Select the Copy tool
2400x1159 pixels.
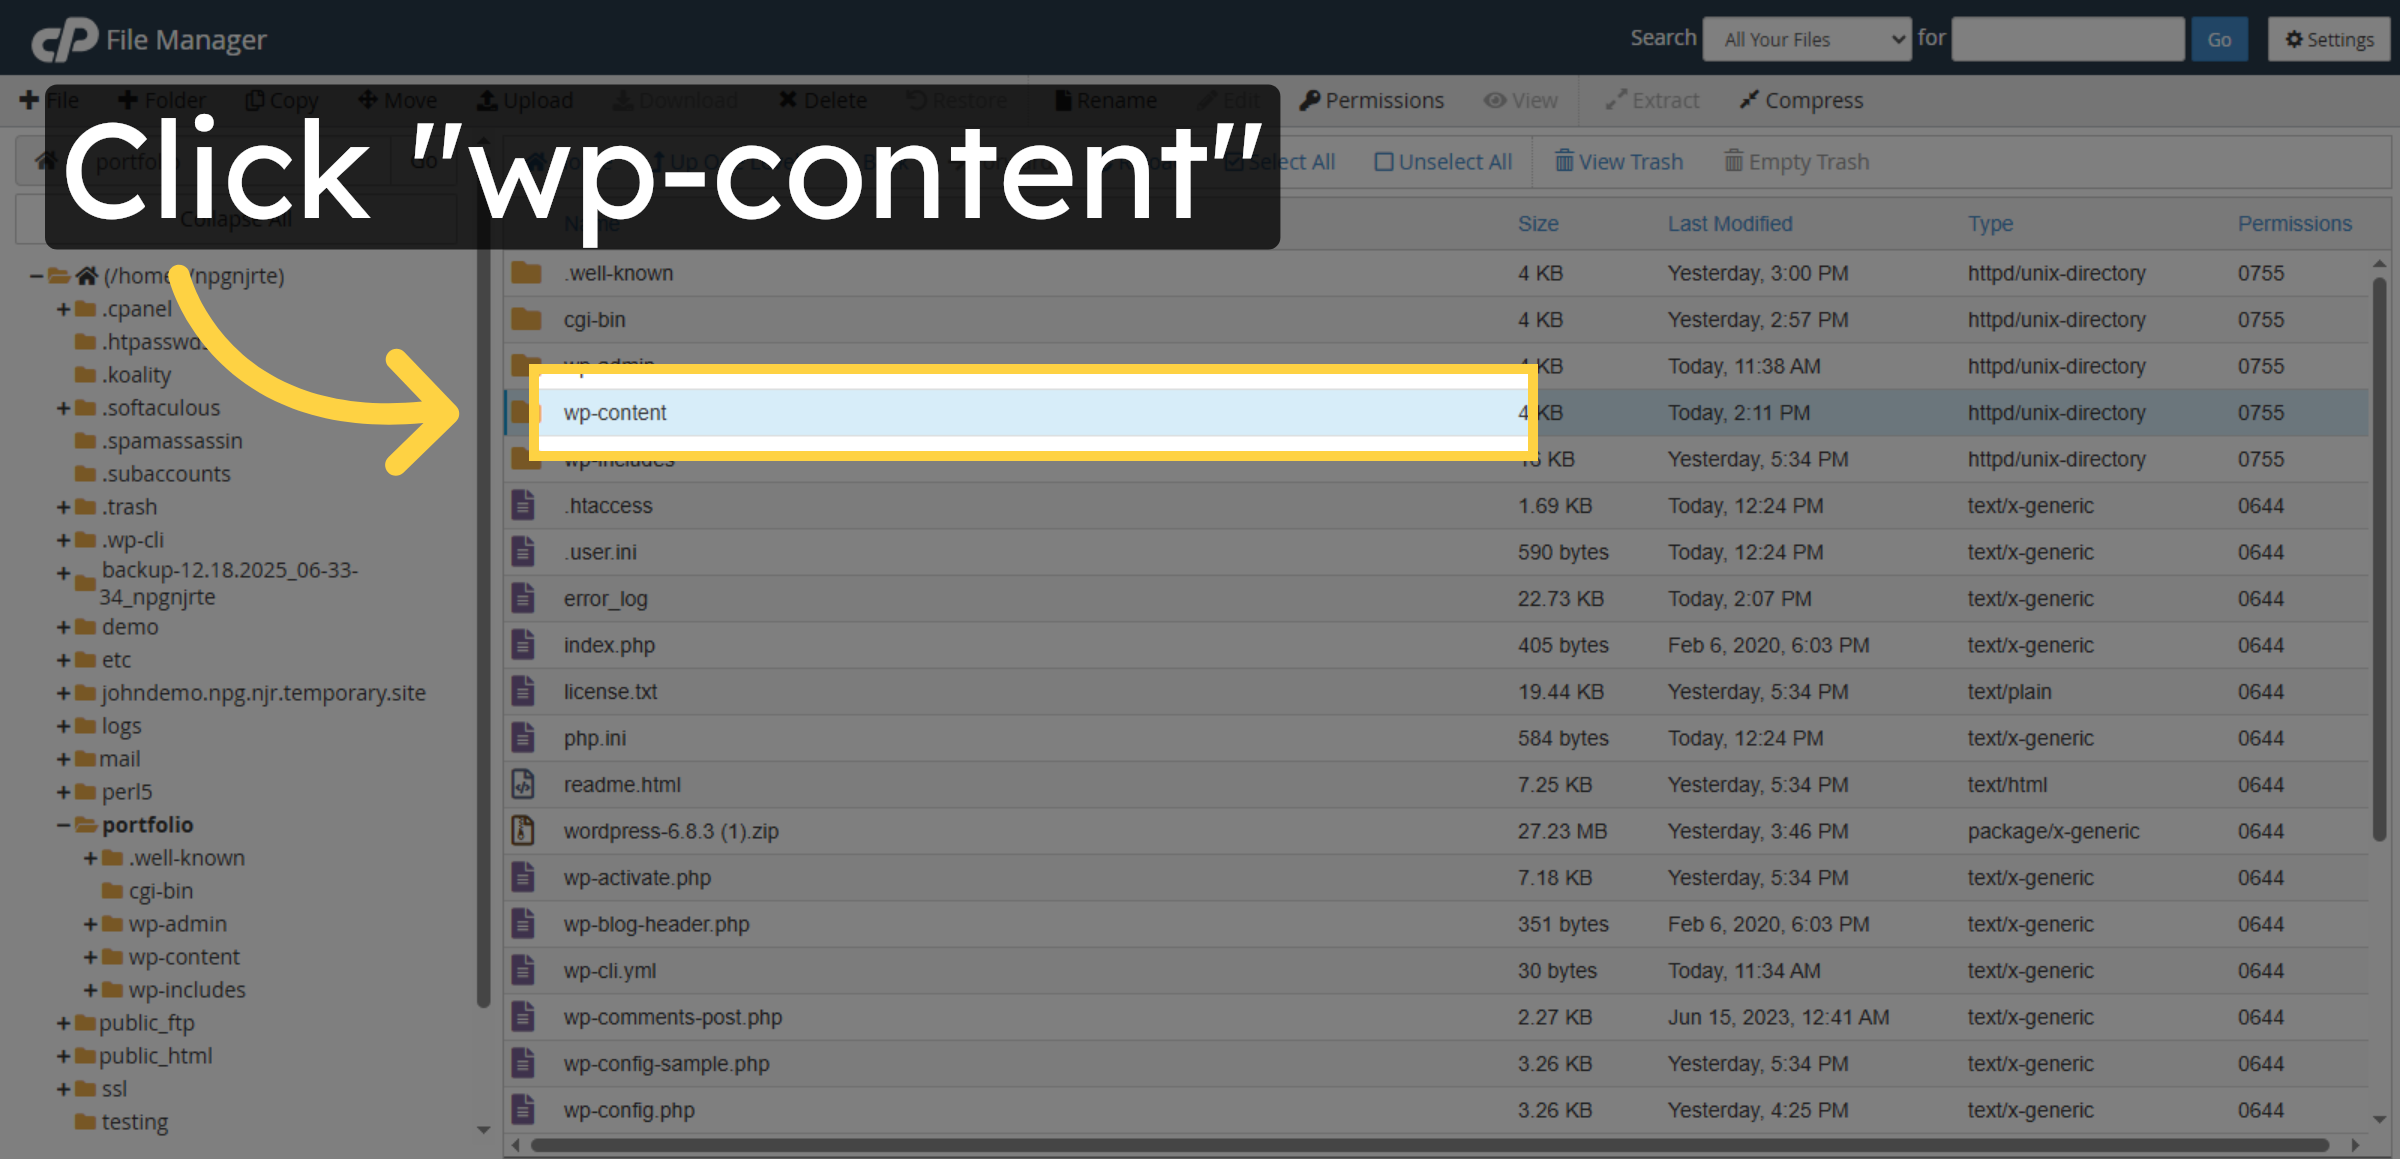(281, 100)
